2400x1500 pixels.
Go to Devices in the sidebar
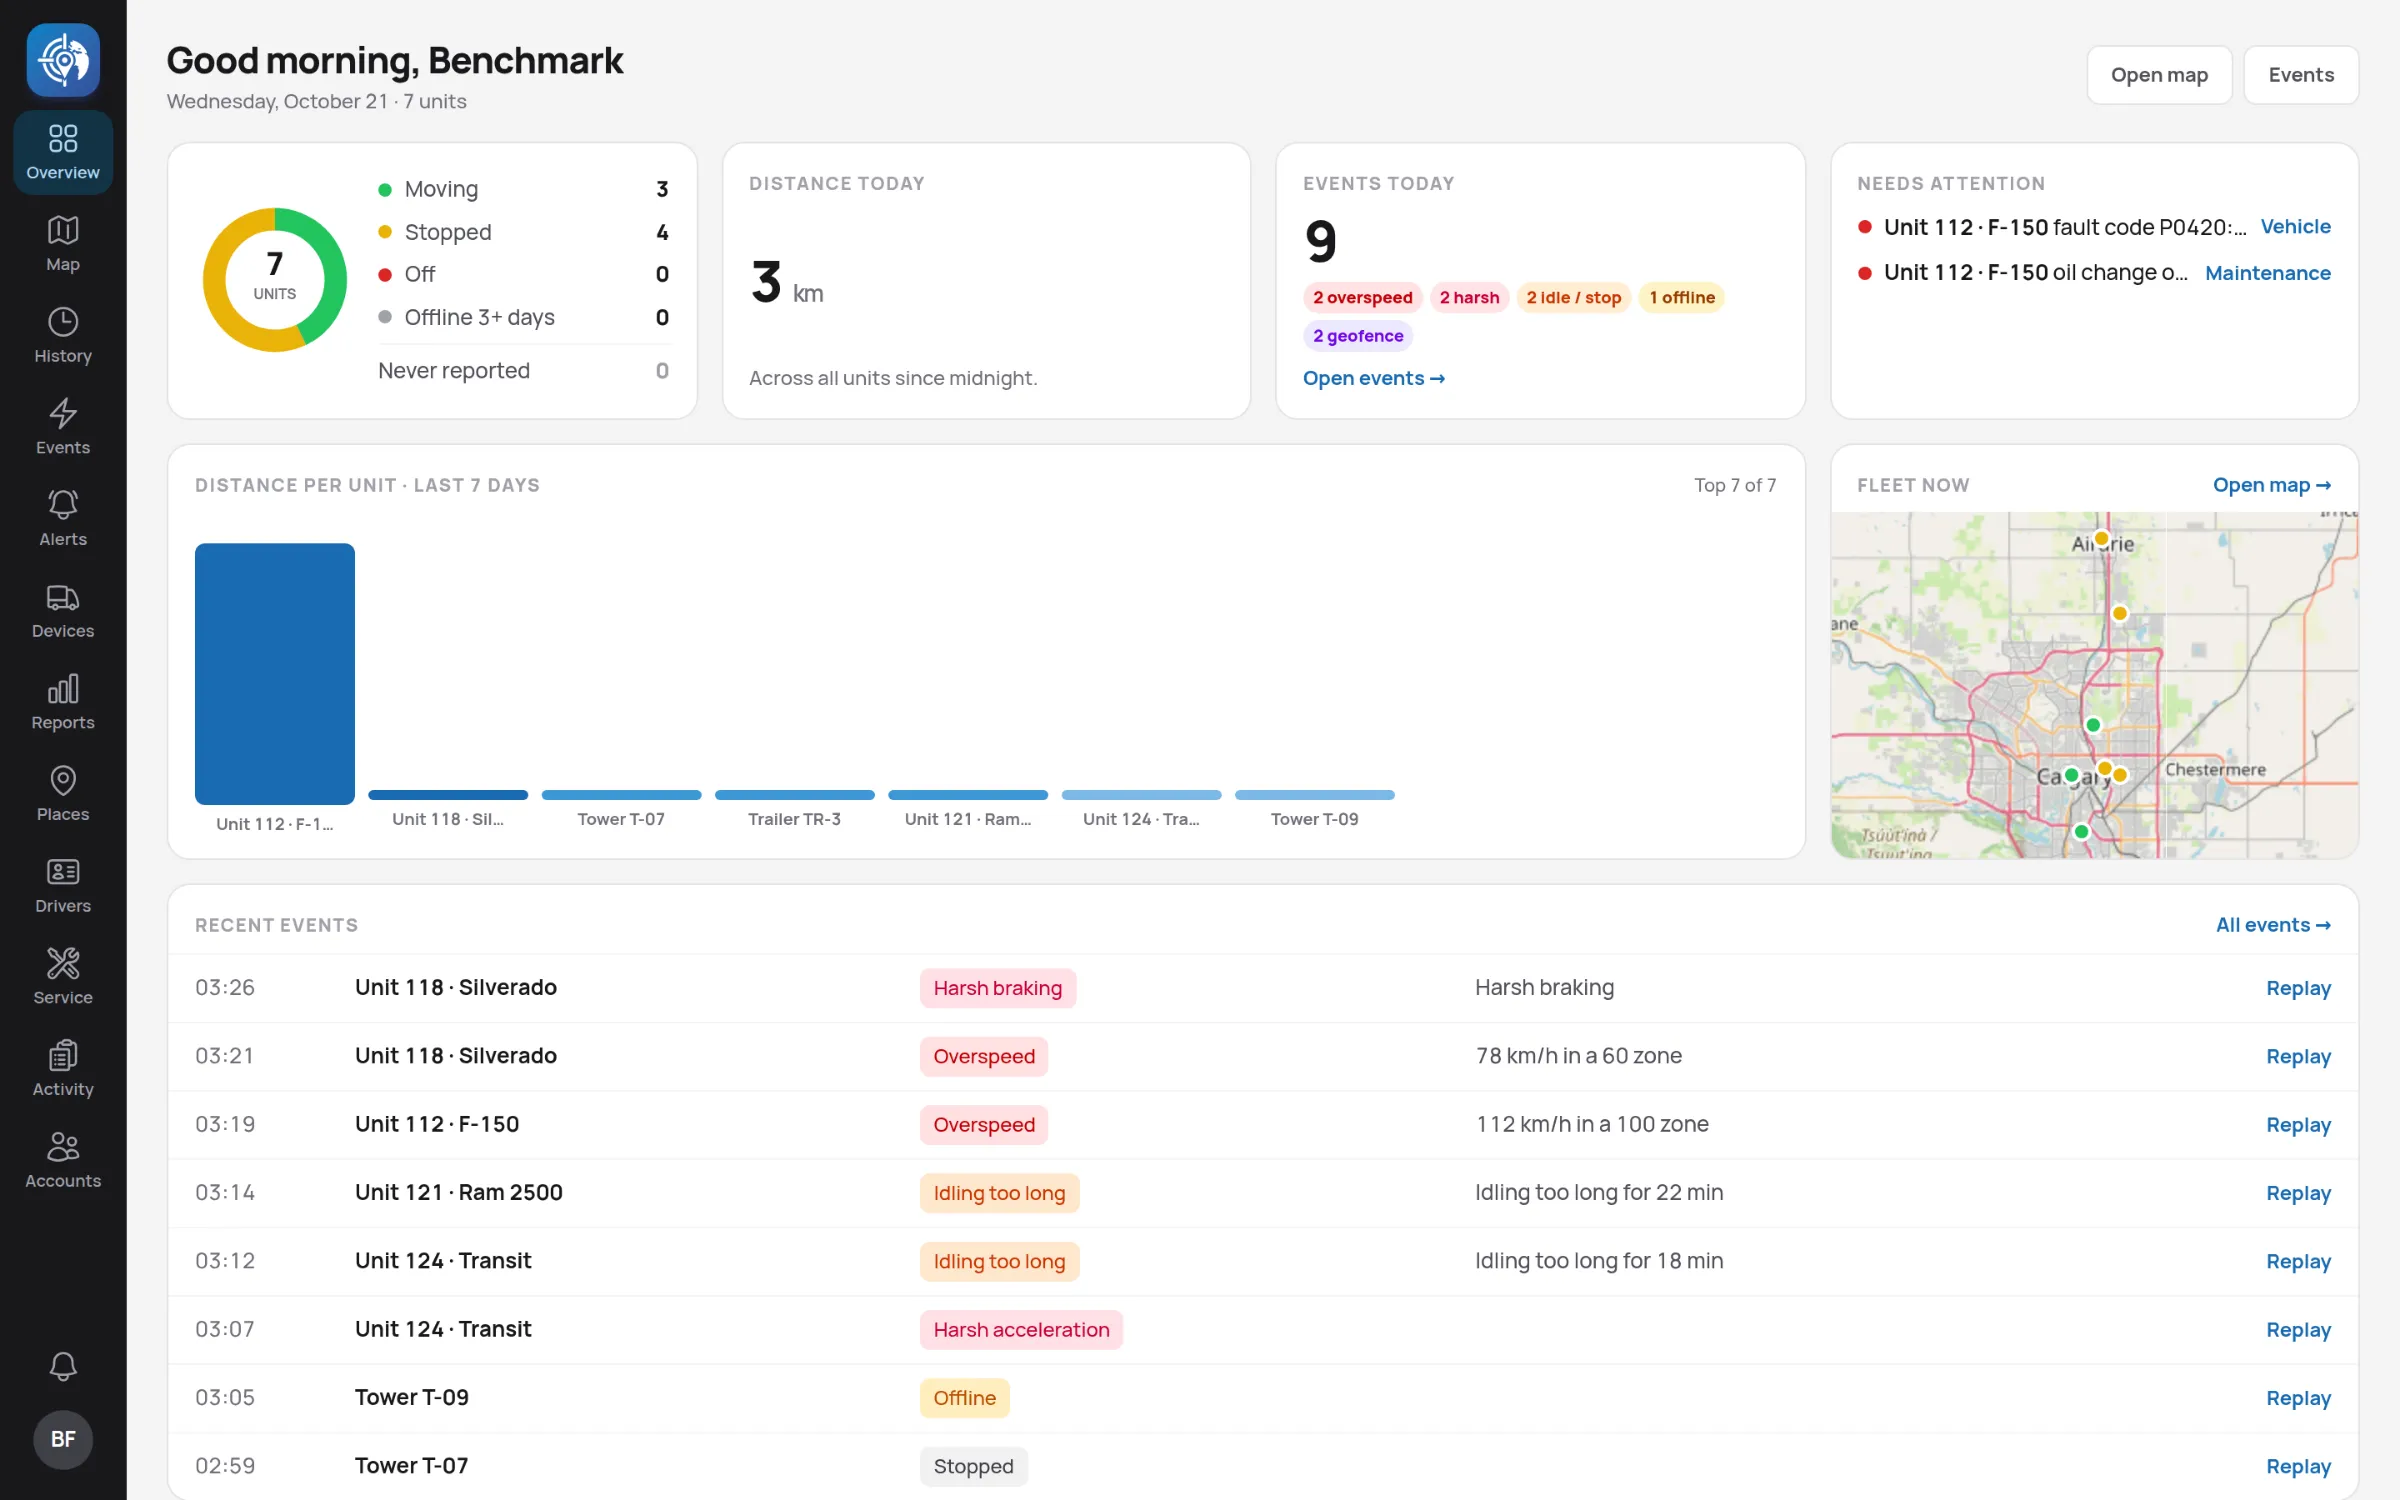(63, 611)
